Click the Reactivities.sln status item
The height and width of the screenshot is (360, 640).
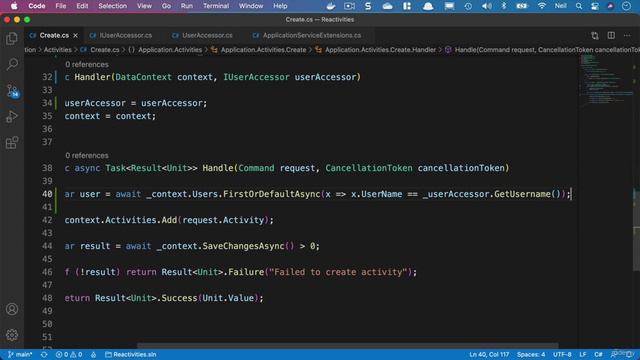[x=131, y=354]
